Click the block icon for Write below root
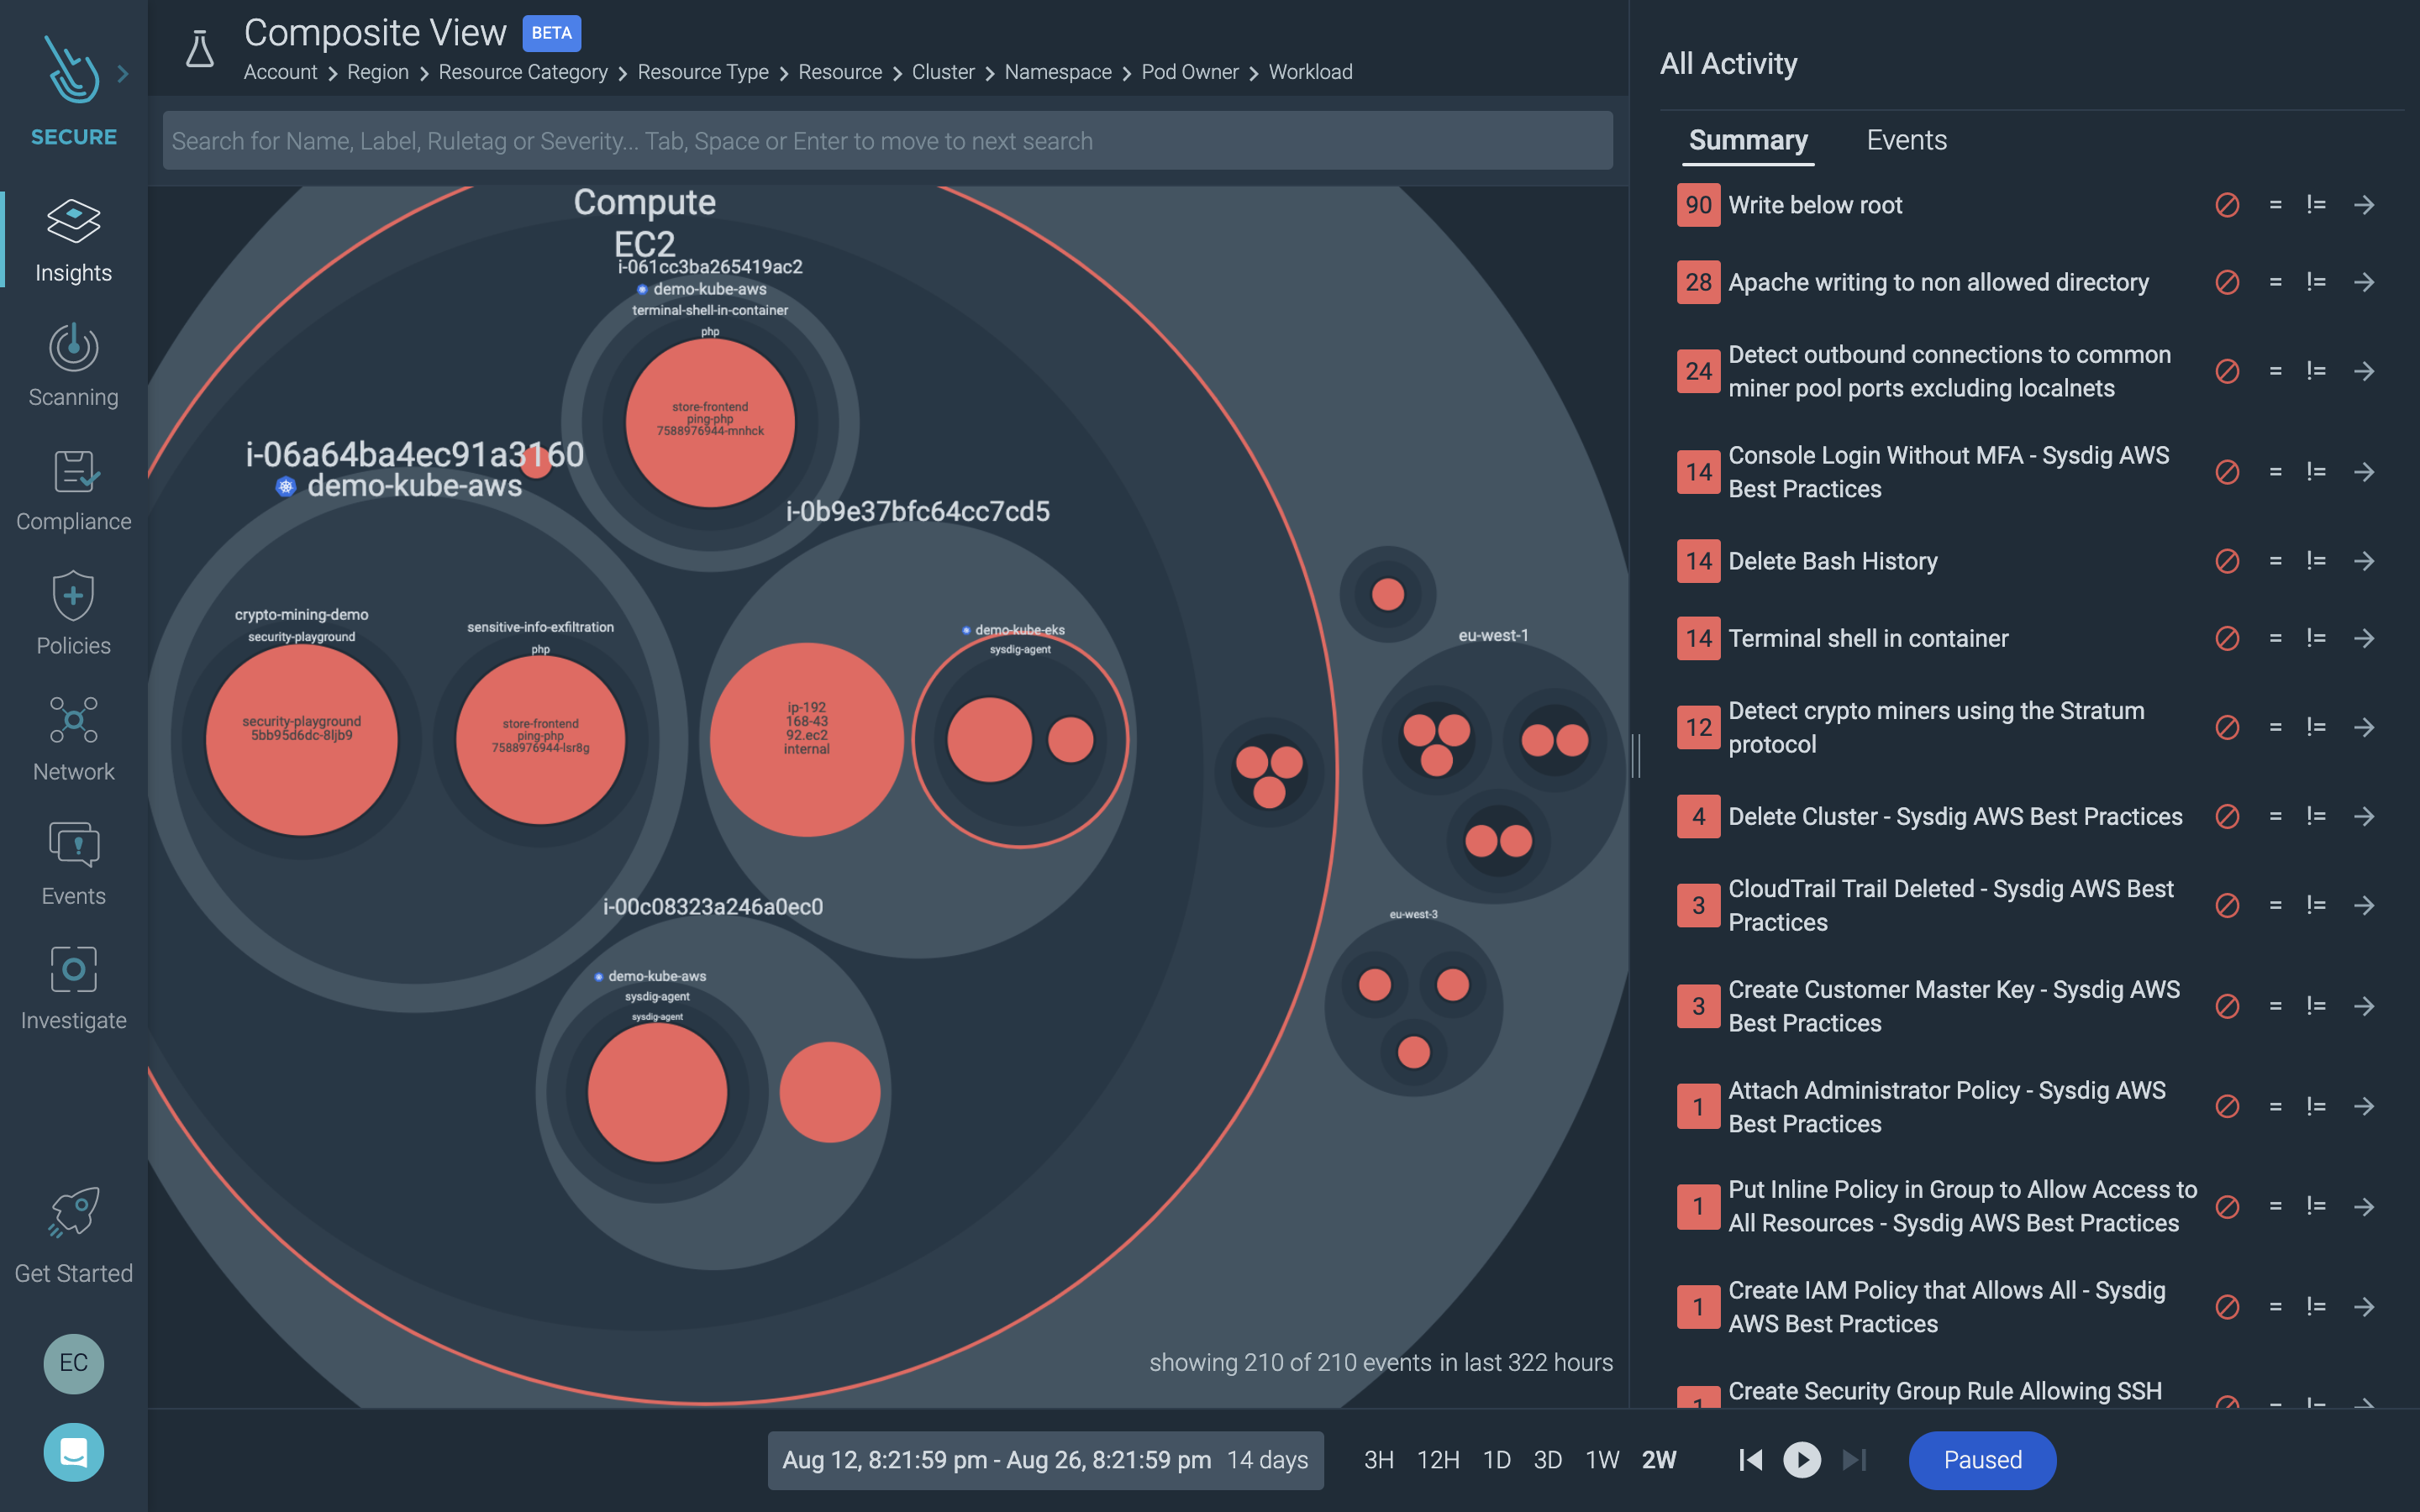Screen dimensions: 2420x1512 pyautogui.click(x=2227, y=205)
